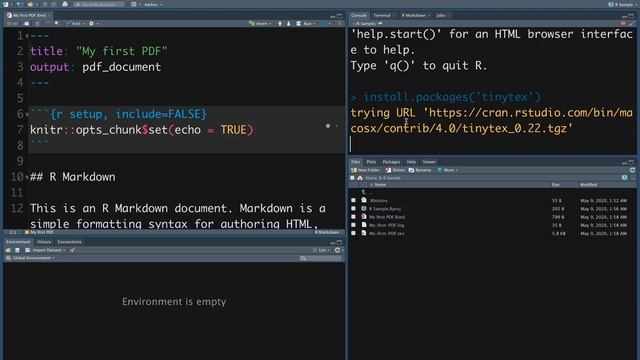Viewport: 640px width, 360px height.
Task: Open the More dropdown in Files pane
Action: tap(448, 170)
